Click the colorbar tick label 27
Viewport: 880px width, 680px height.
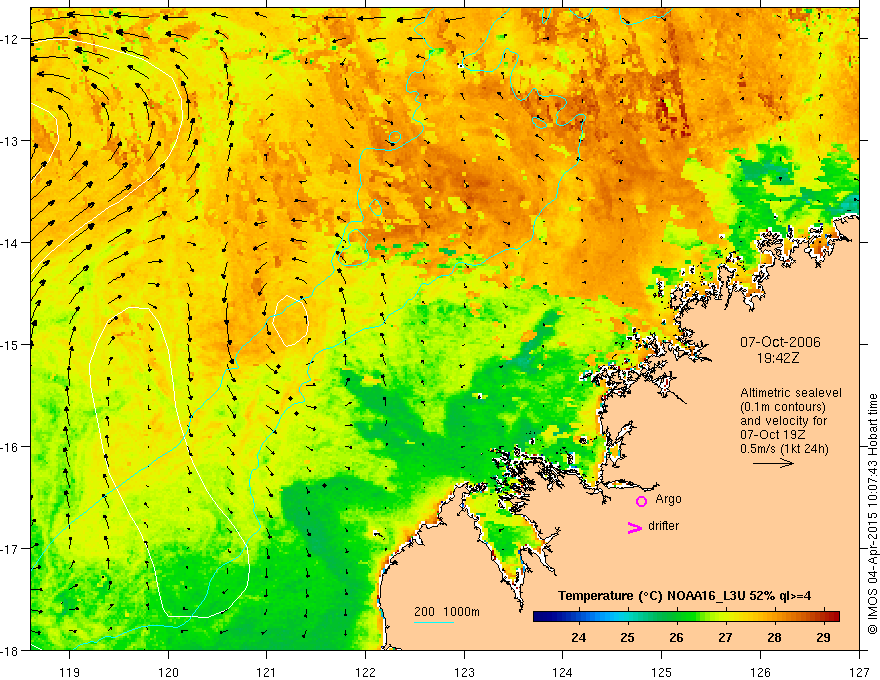pyautogui.click(x=725, y=637)
